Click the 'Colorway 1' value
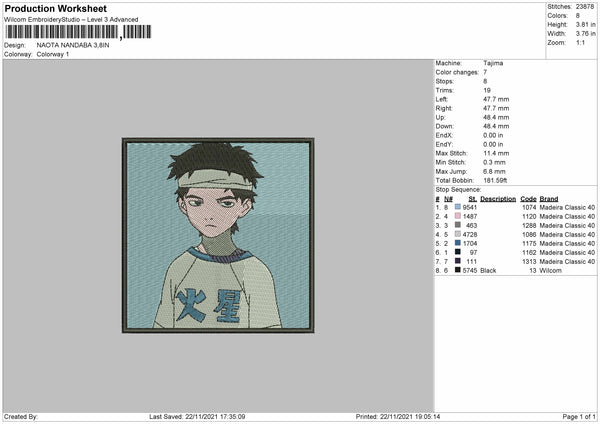 coord(53,54)
